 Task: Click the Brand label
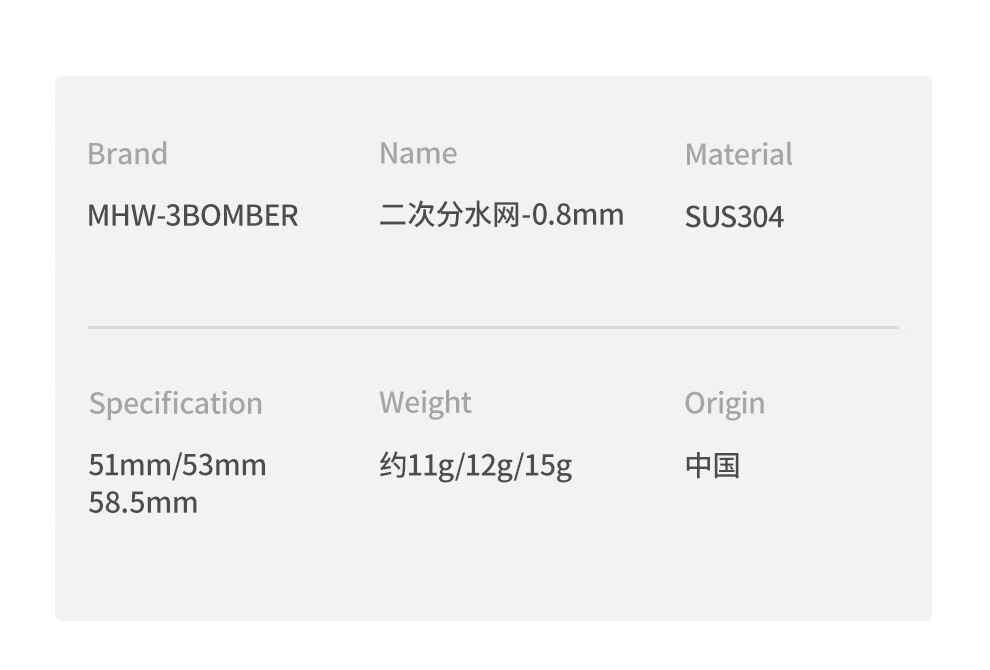[127, 154]
